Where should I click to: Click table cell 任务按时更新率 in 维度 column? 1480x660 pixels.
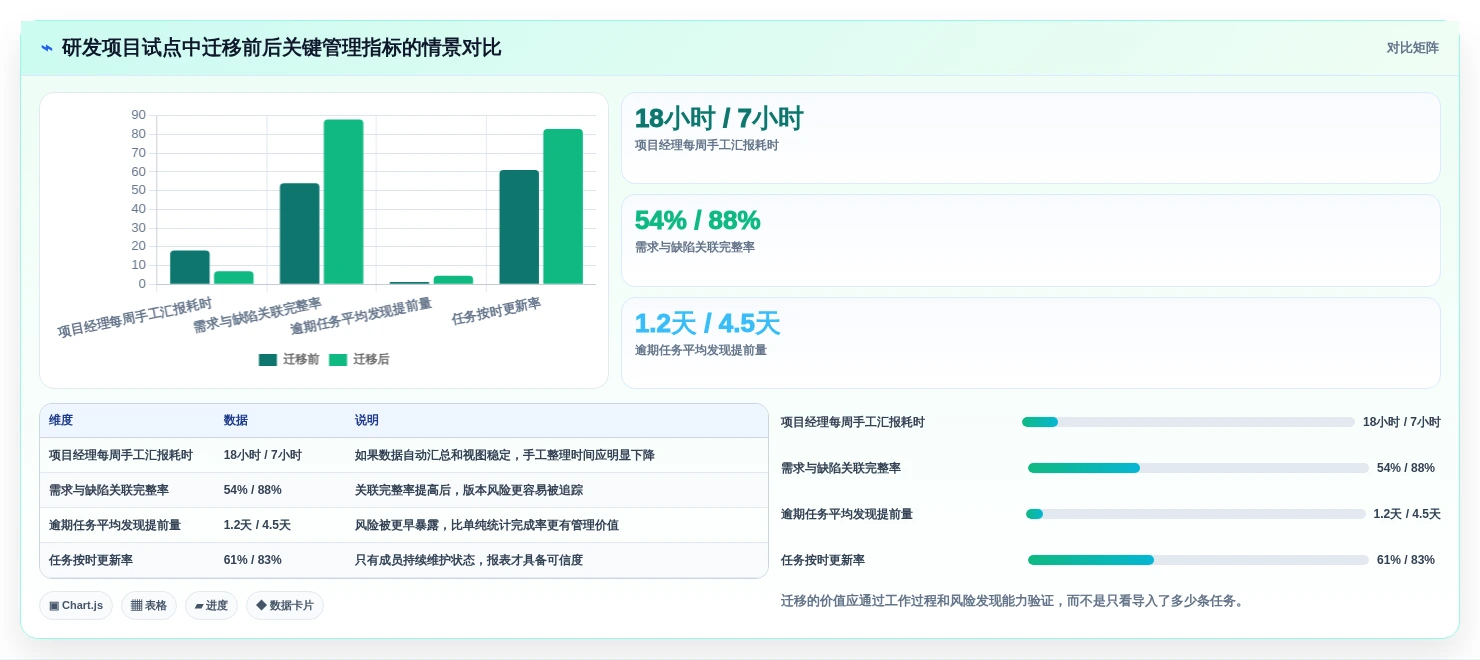(x=91, y=560)
